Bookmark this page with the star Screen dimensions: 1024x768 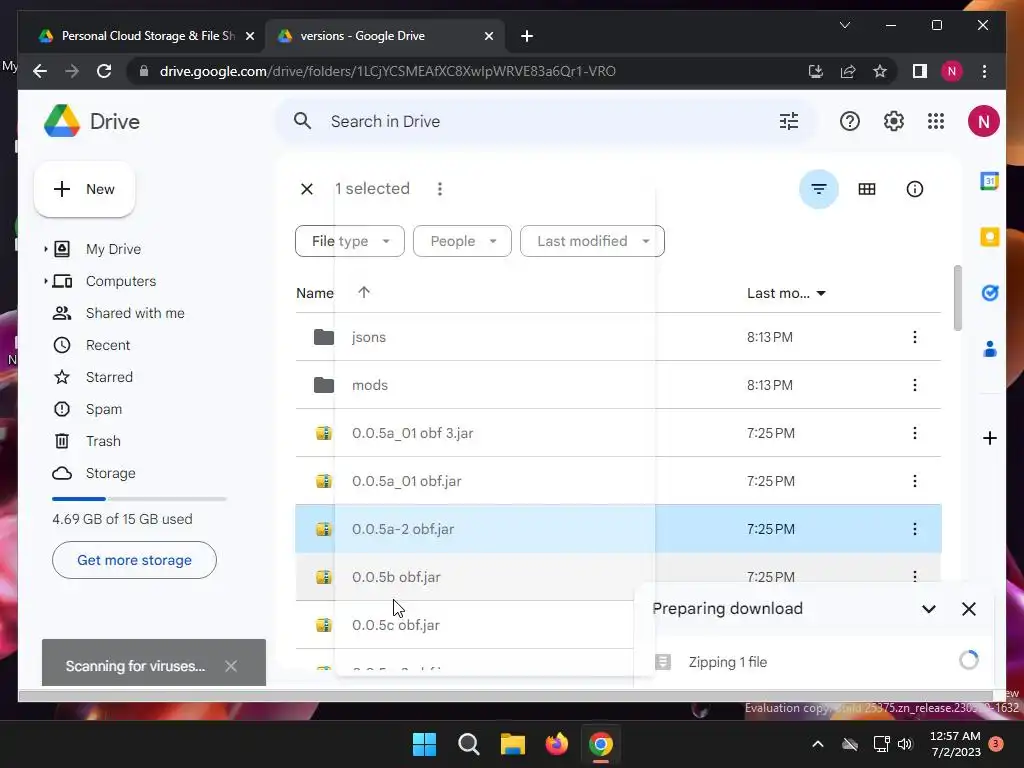click(880, 71)
